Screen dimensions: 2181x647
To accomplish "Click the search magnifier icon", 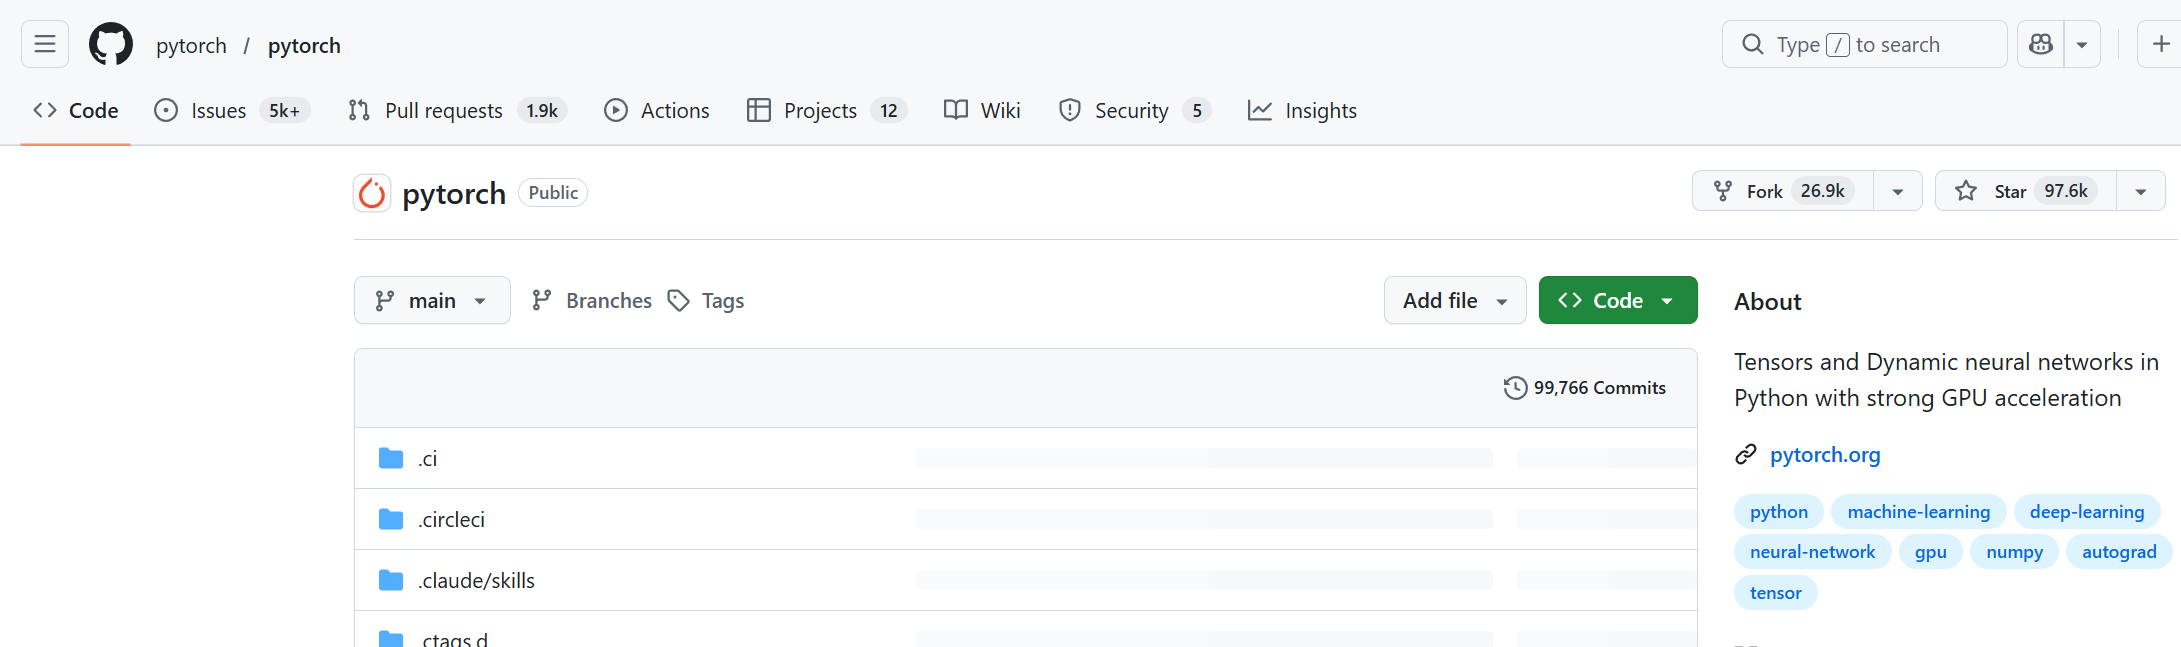I will coord(1753,45).
